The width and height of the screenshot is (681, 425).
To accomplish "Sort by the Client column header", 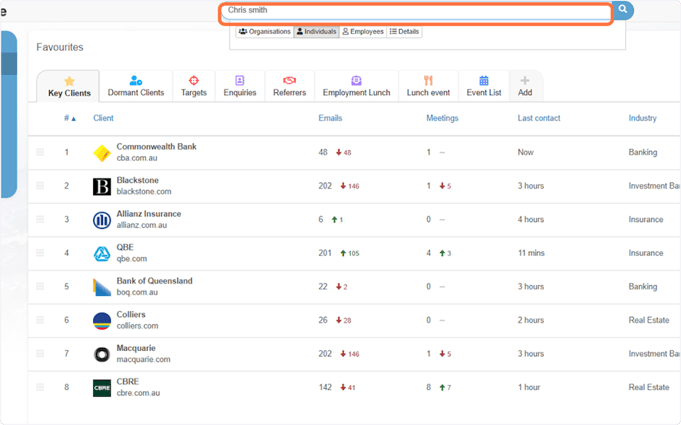I will [x=103, y=118].
